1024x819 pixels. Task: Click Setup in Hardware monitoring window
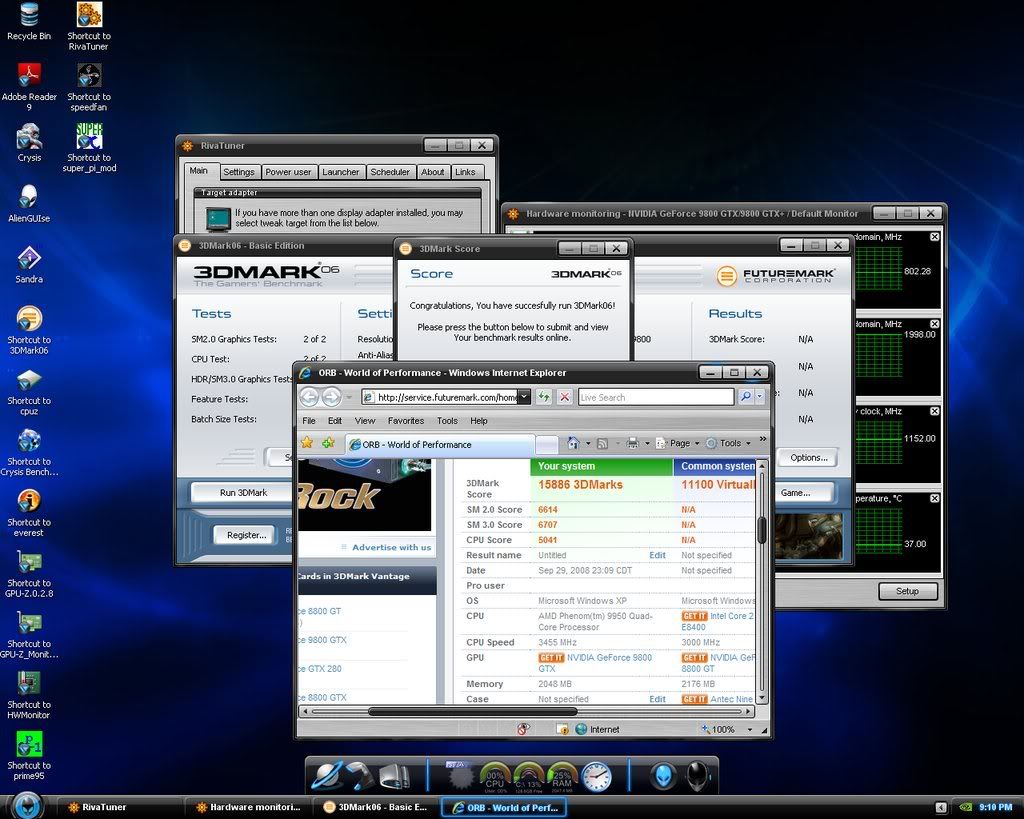coord(907,591)
